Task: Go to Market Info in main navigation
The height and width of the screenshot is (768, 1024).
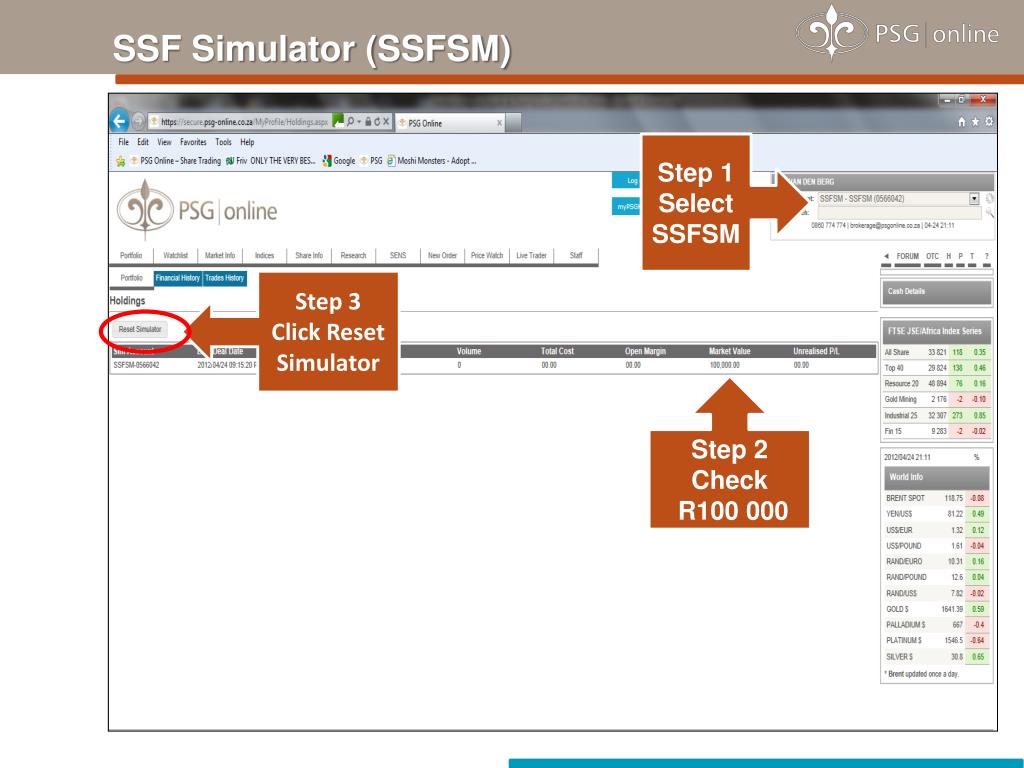Action: click(x=220, y=255)
